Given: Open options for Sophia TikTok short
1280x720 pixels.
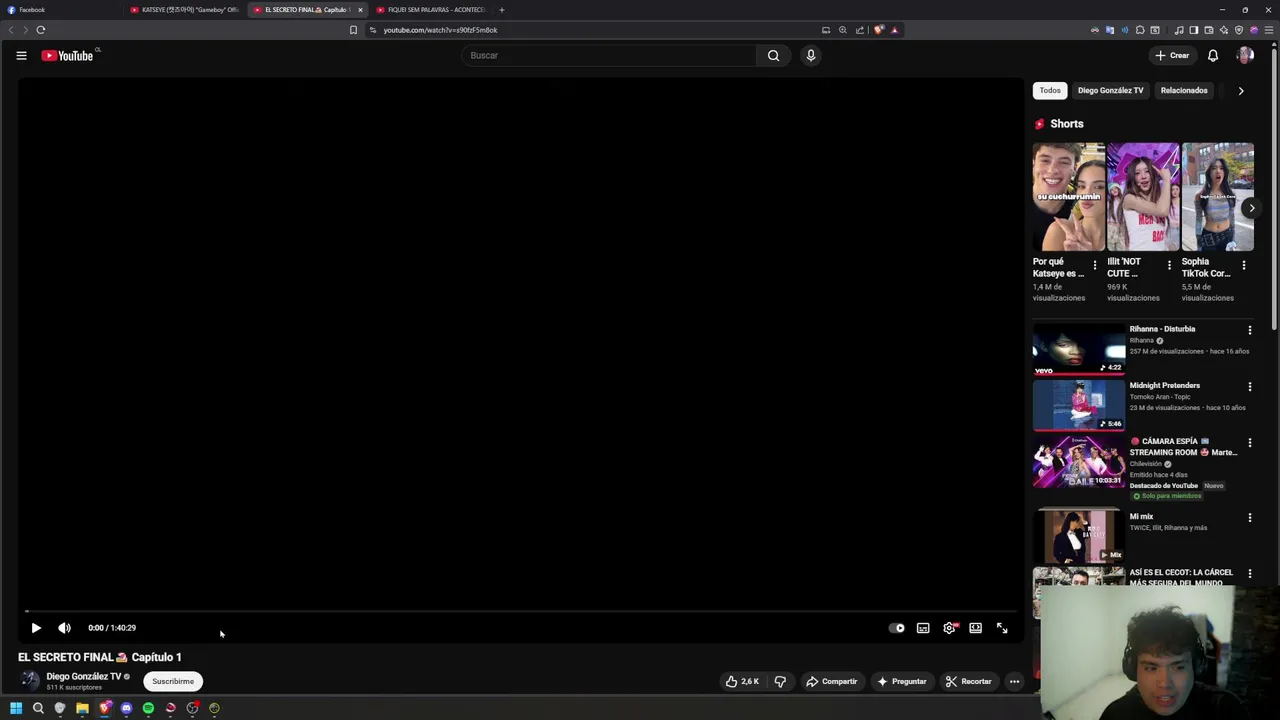Looking at the screenshot, I should 1243,266.
